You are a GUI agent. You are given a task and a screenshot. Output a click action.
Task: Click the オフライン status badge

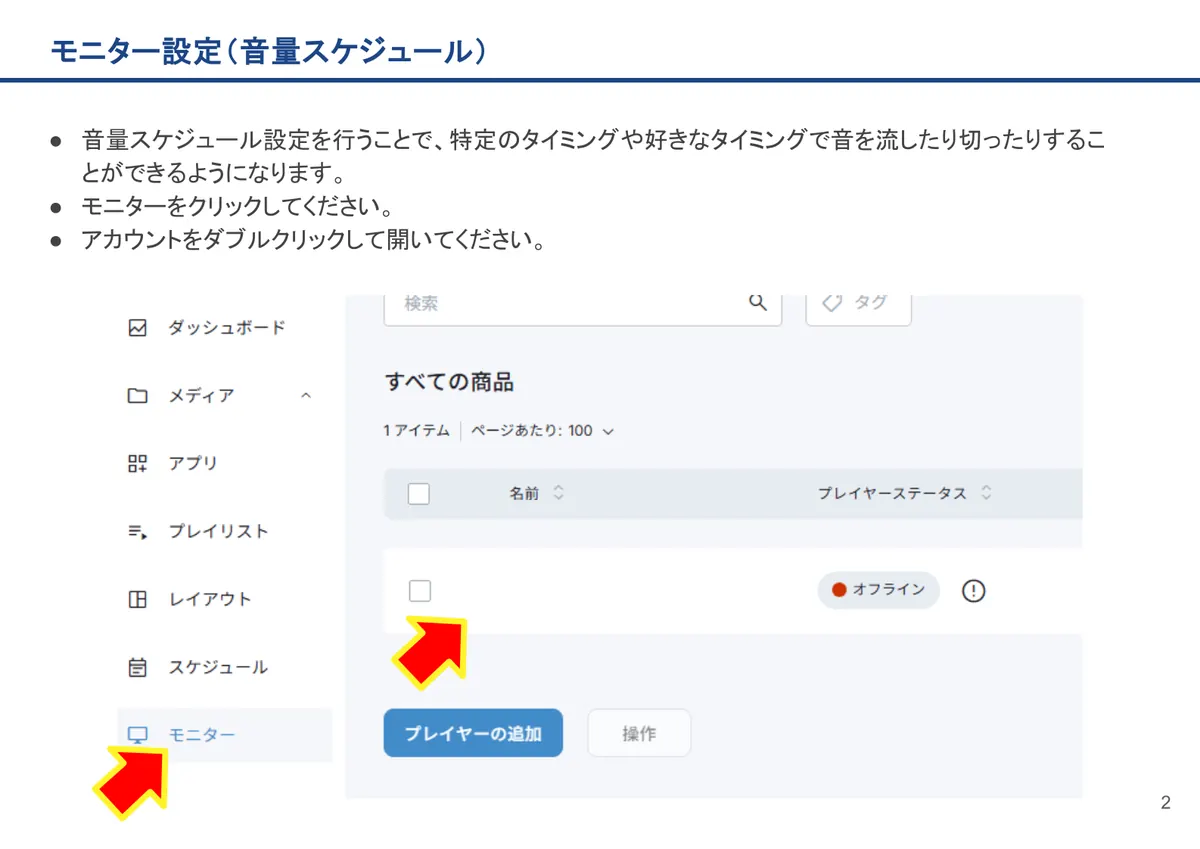[879, 590]
